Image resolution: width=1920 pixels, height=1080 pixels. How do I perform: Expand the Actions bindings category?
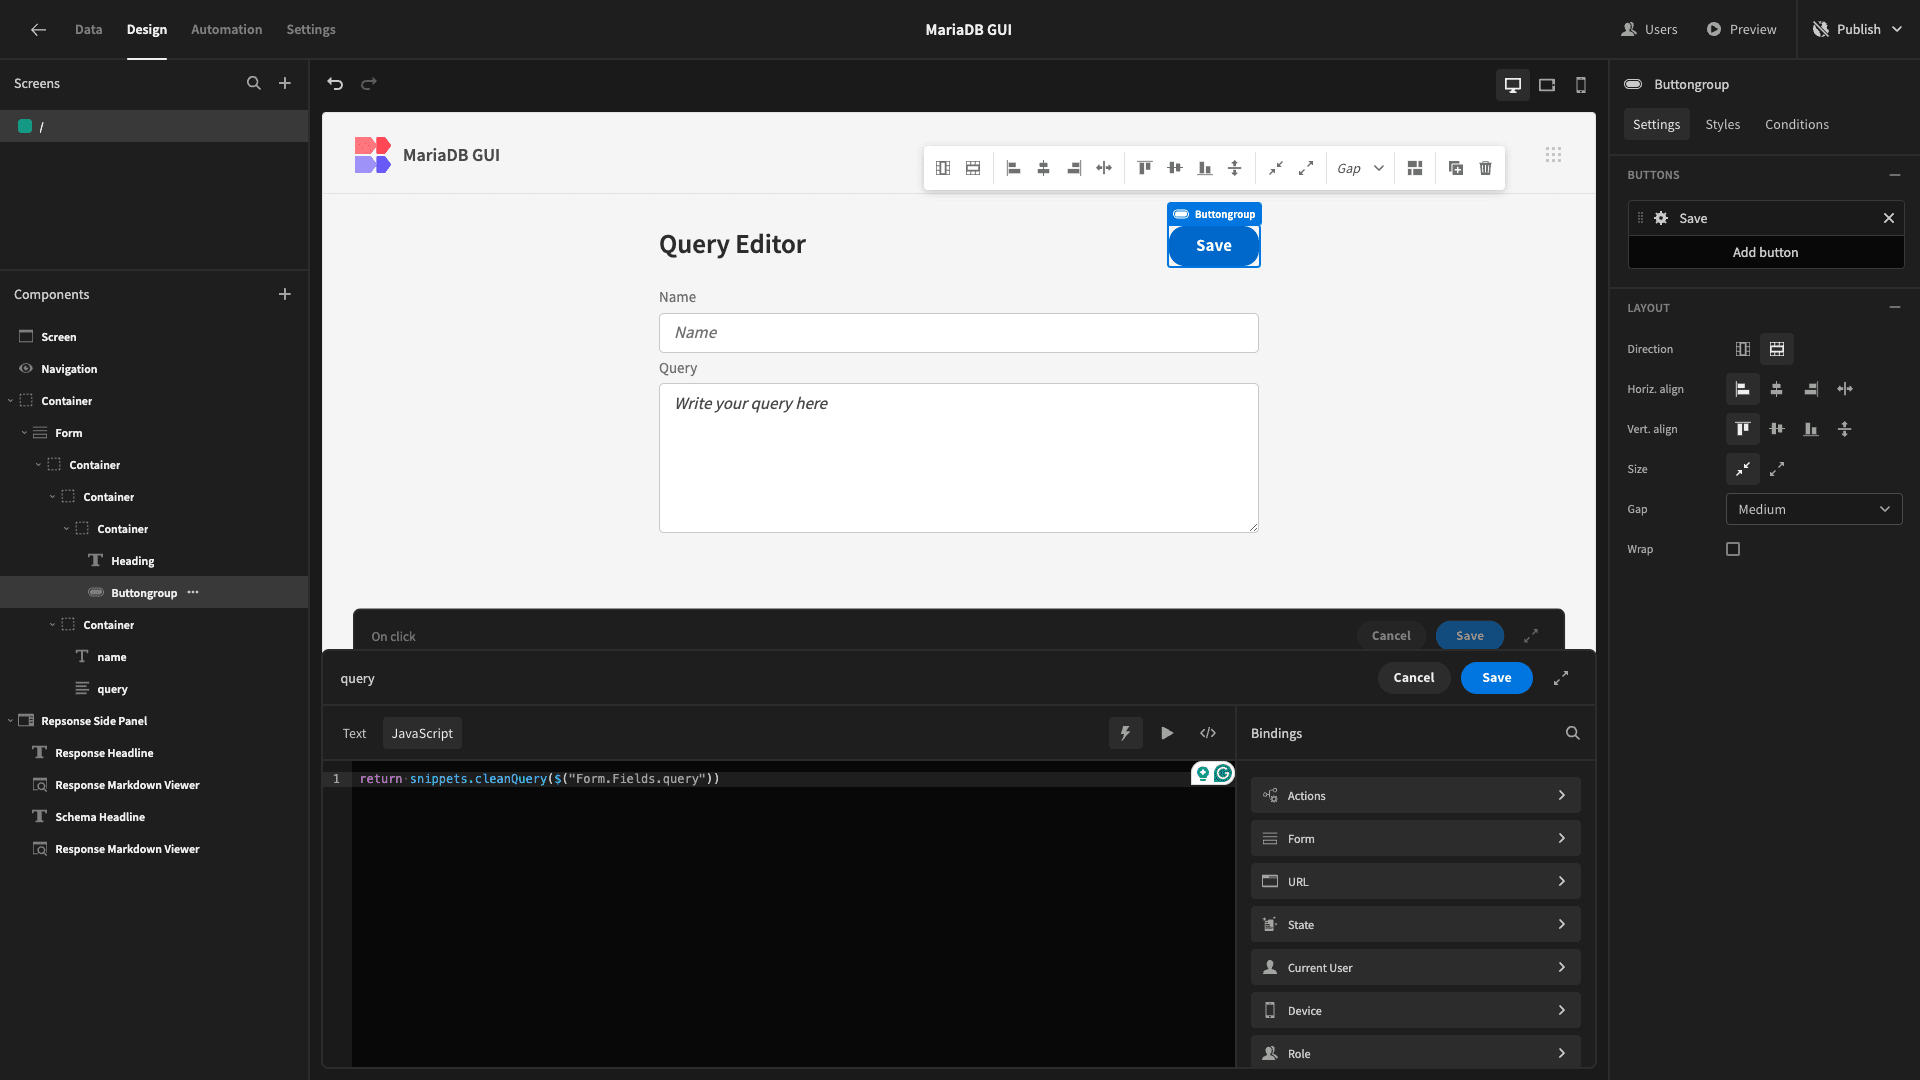[1415, 795]
